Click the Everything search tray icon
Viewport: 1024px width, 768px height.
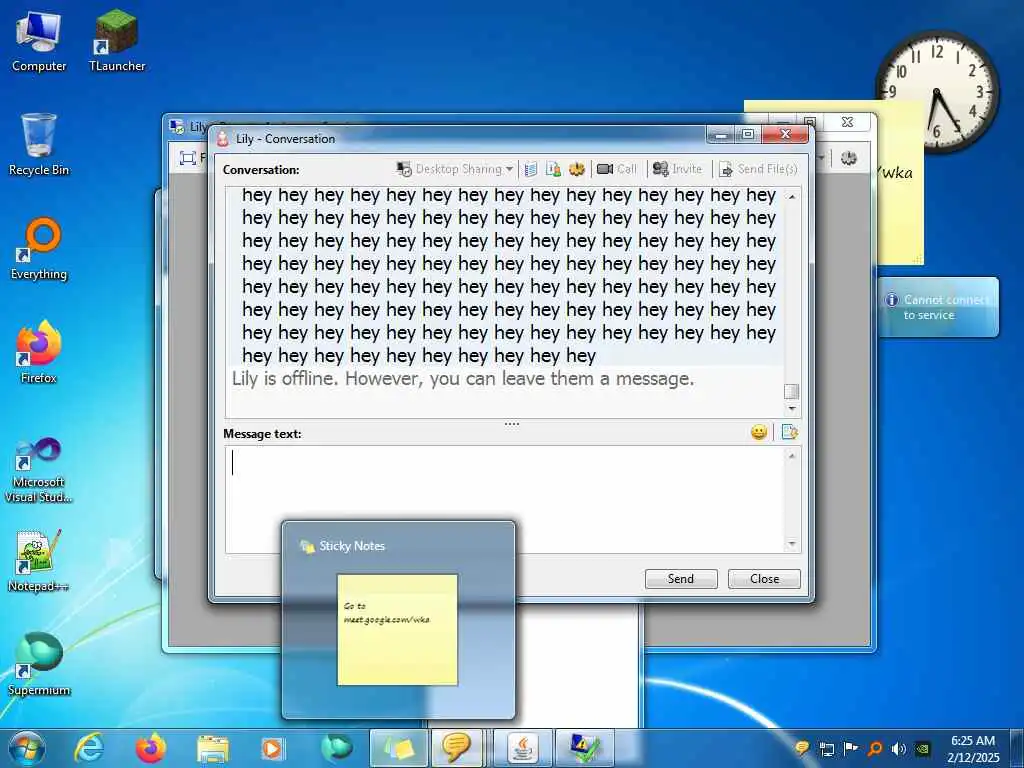[875, 748]
